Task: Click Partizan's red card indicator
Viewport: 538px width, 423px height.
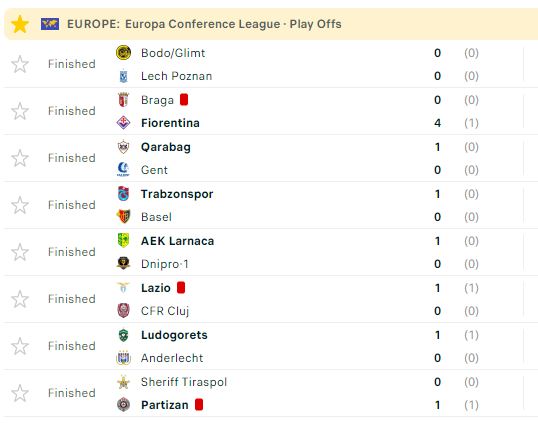Action: (x=199, y=404)
